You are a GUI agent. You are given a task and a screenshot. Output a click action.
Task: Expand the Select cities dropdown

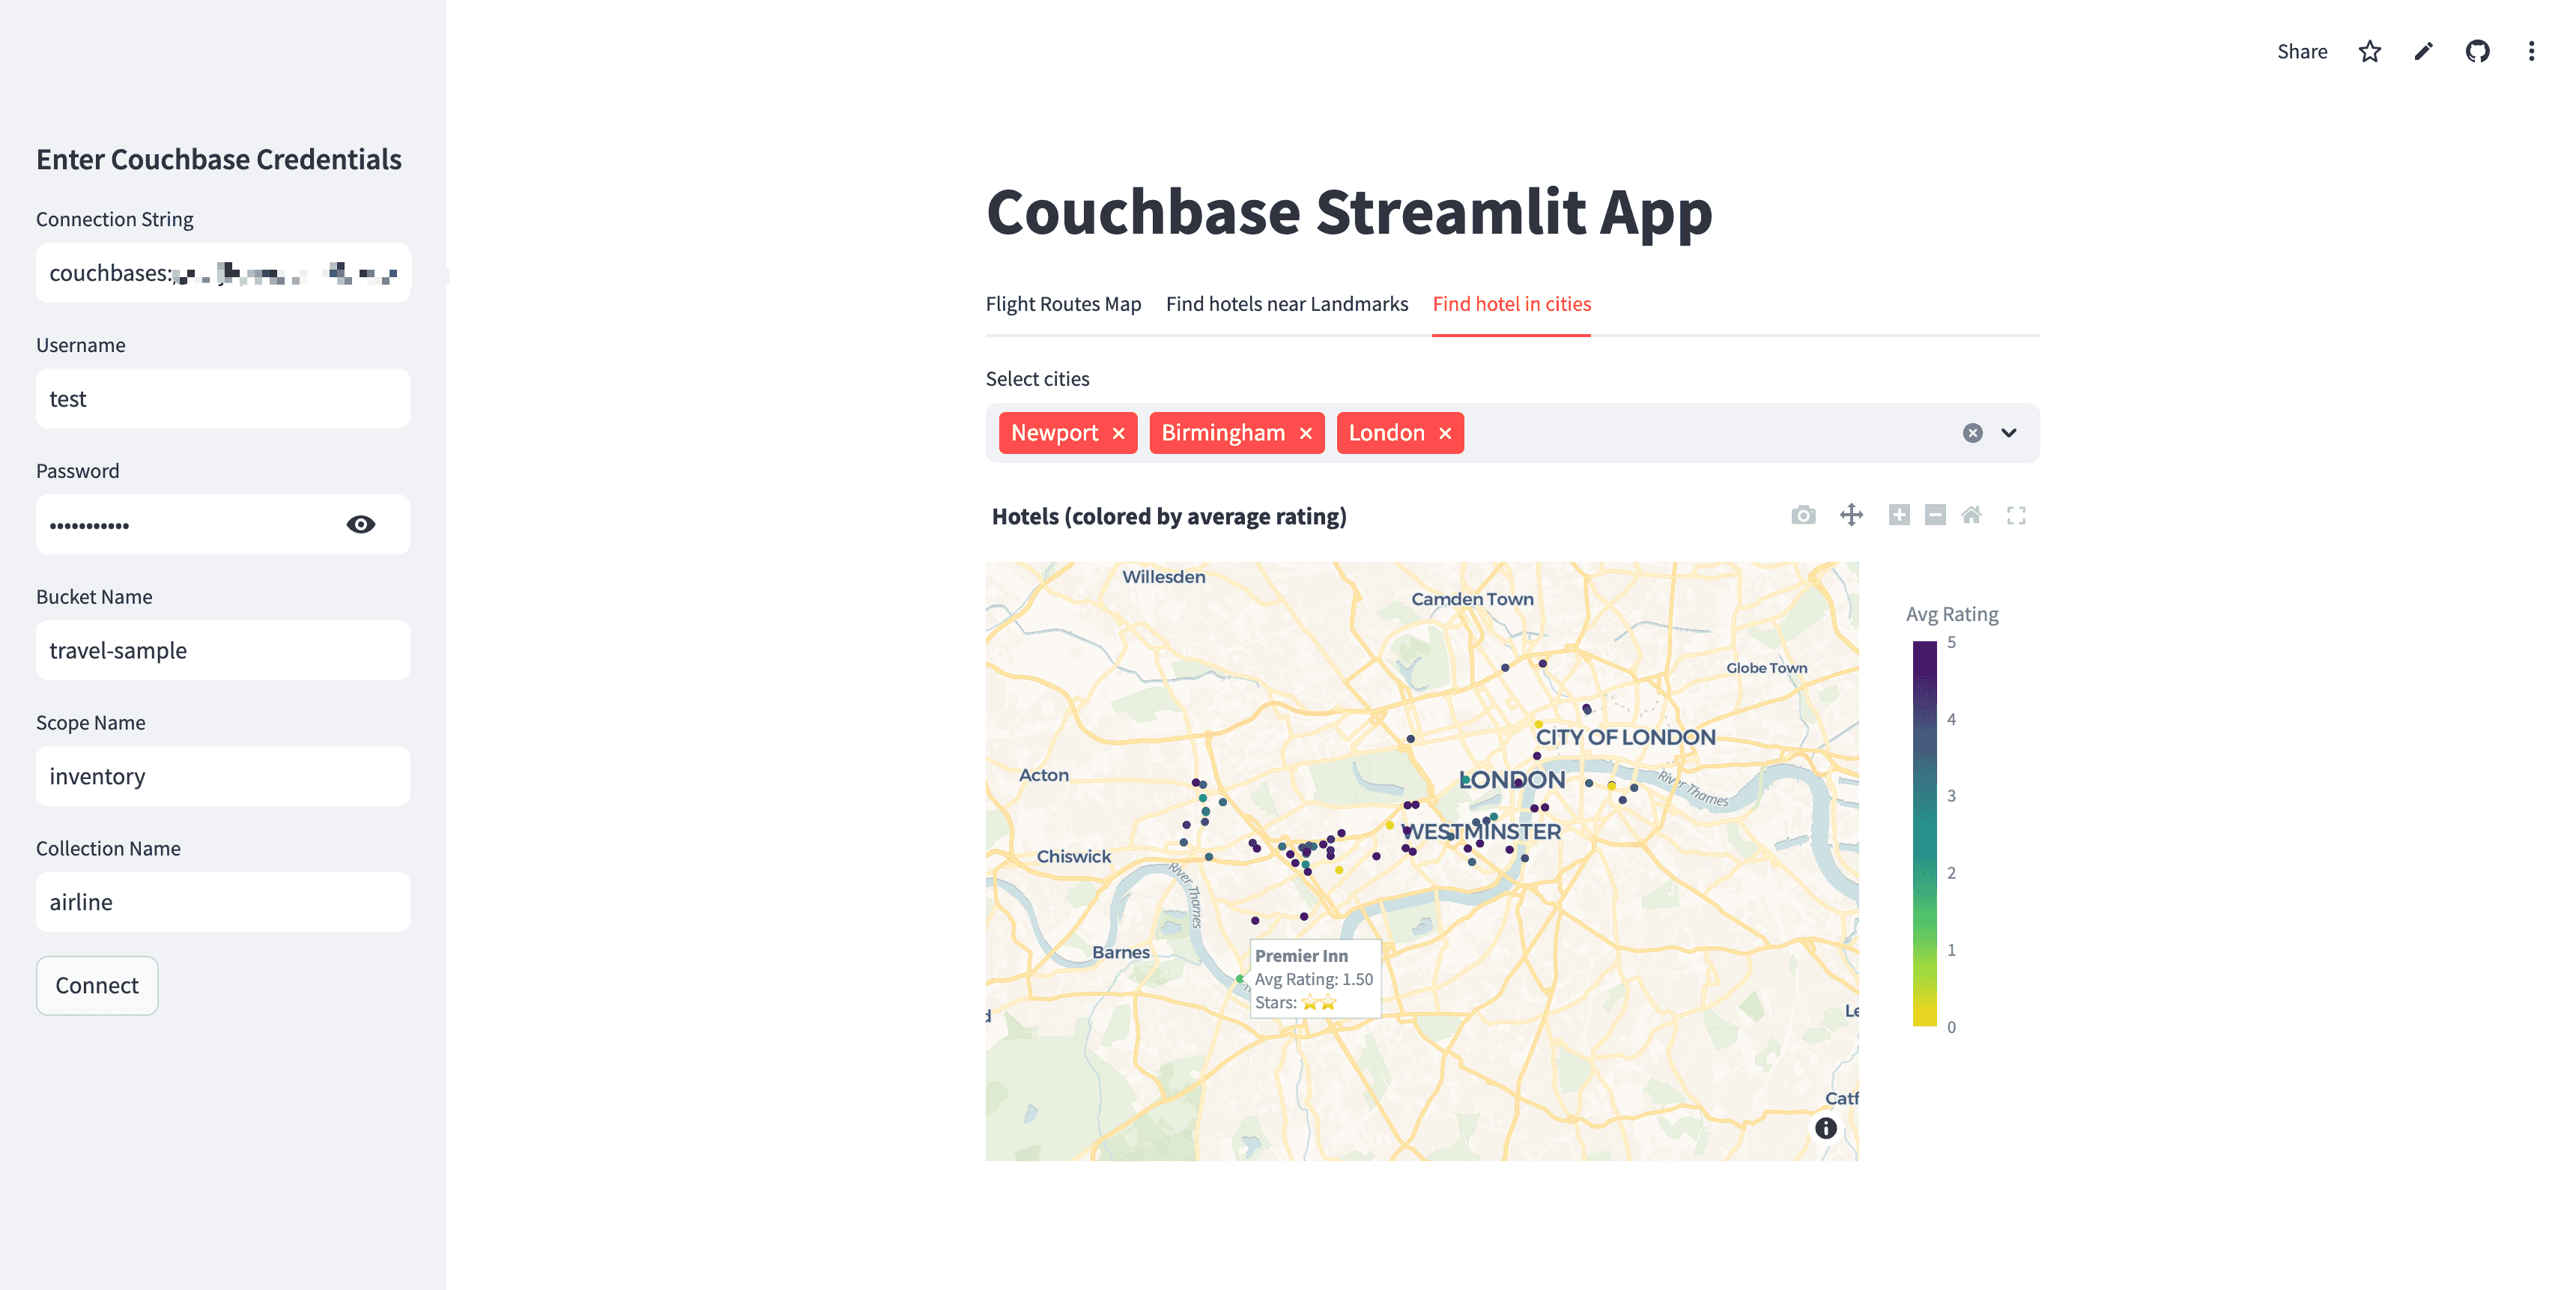coord(2009,433)
